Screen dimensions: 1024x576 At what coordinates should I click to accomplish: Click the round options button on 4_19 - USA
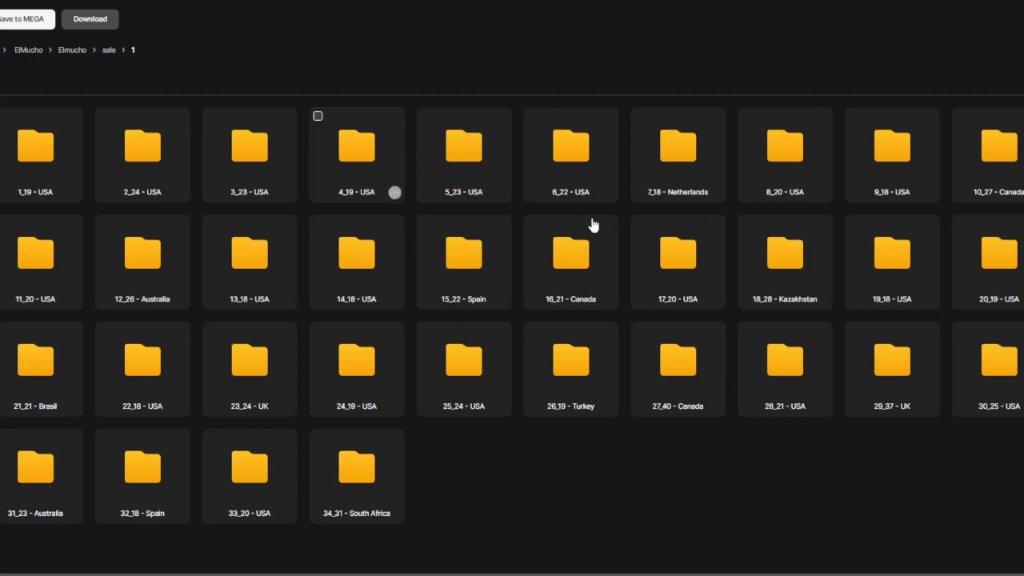point(395,192)
